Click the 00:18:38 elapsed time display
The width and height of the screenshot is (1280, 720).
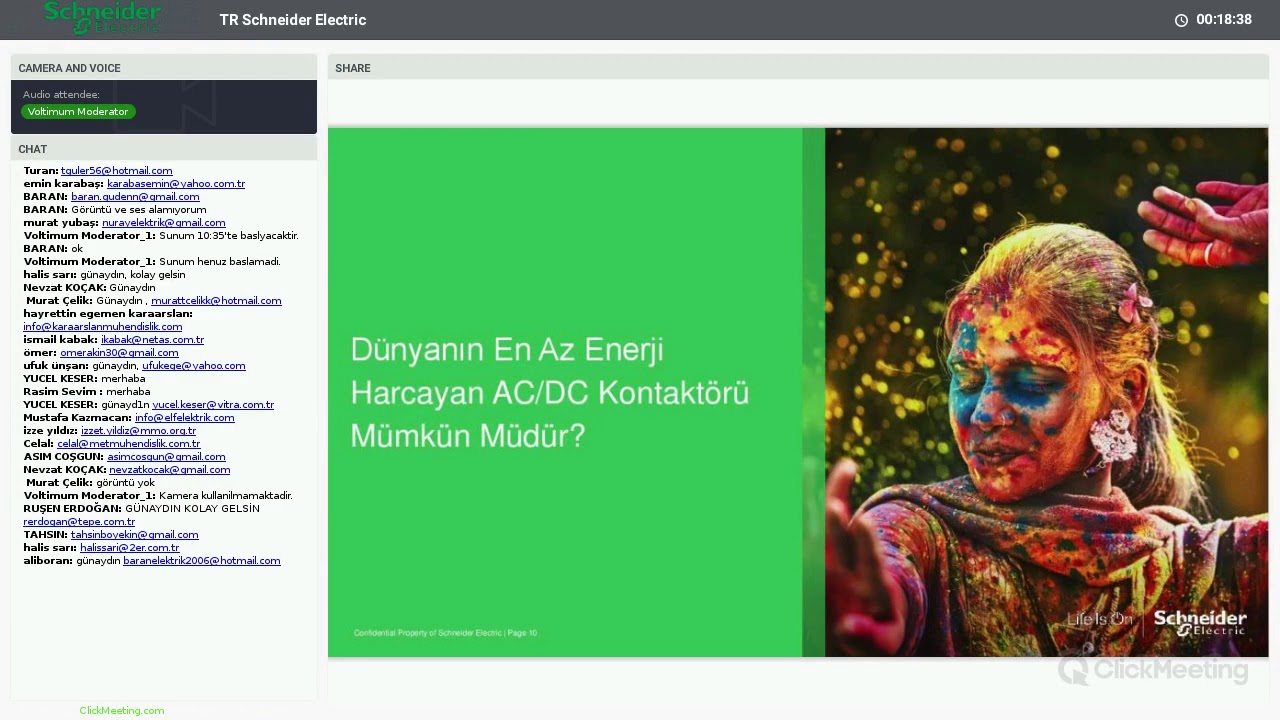click(1224, 20)
